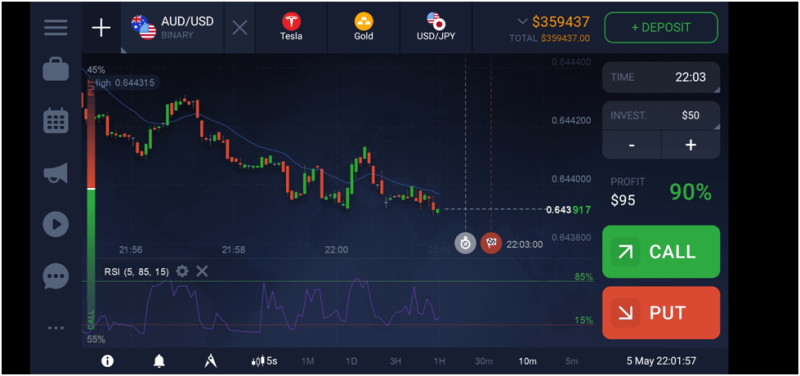800x376 pixels.
Task: Open the portfolio briefcase icon
Action: 56,69
